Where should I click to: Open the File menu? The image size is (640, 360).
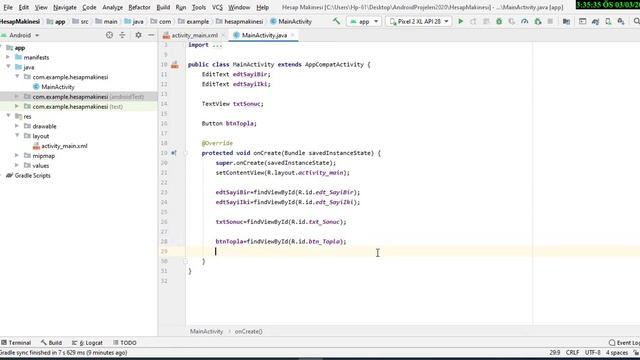point(8,7)
